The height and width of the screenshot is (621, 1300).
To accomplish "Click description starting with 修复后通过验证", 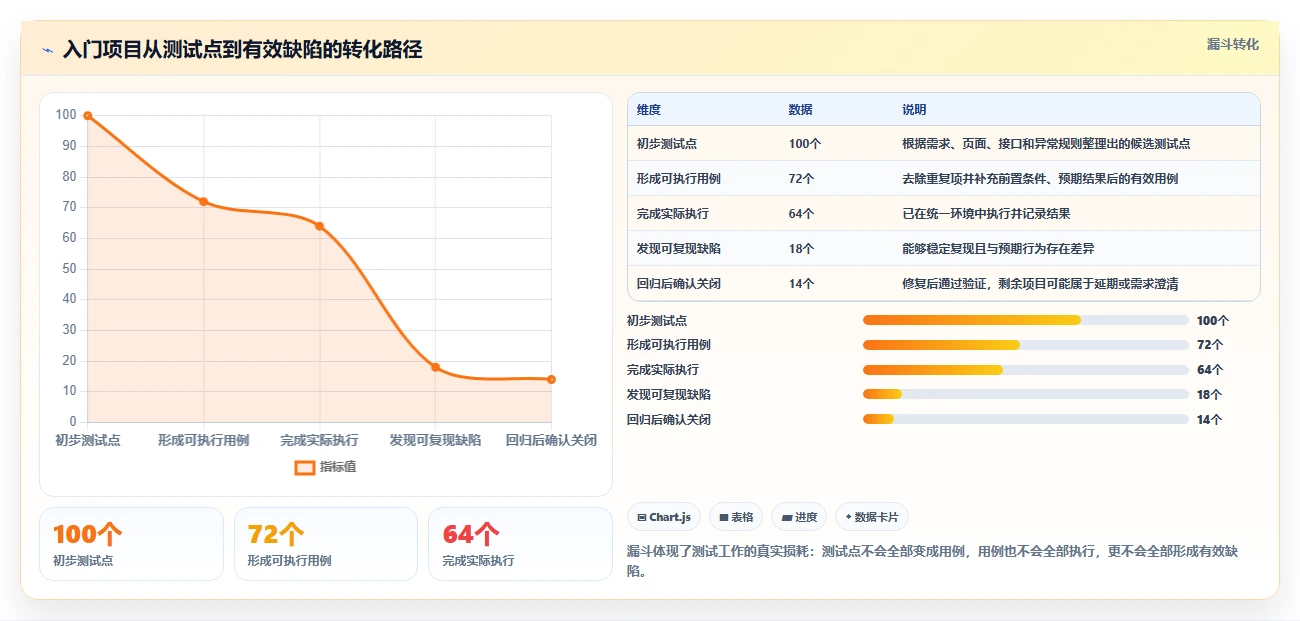I will click(1040, 284).
